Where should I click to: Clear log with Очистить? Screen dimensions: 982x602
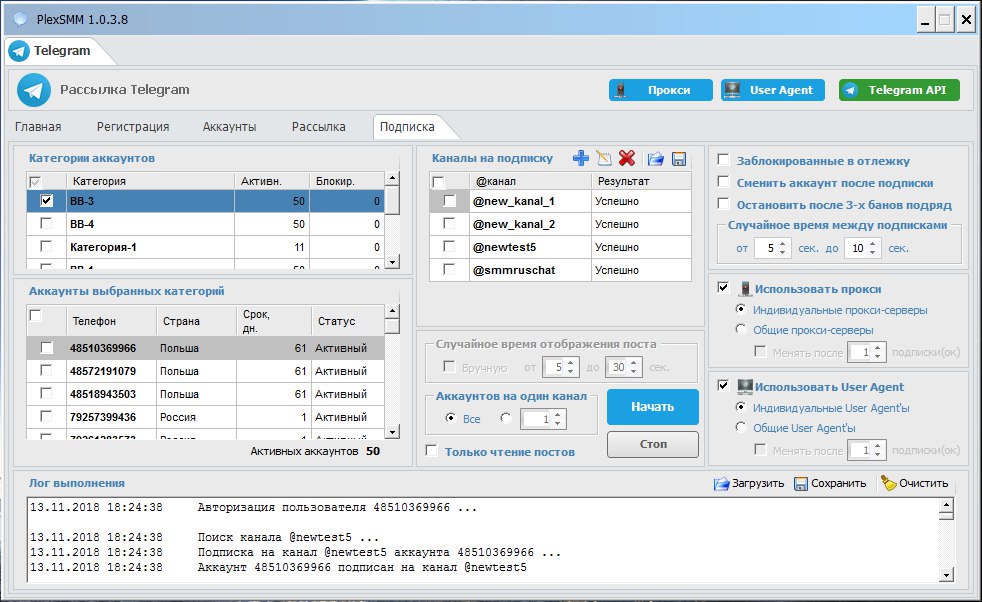coord(915,483)
